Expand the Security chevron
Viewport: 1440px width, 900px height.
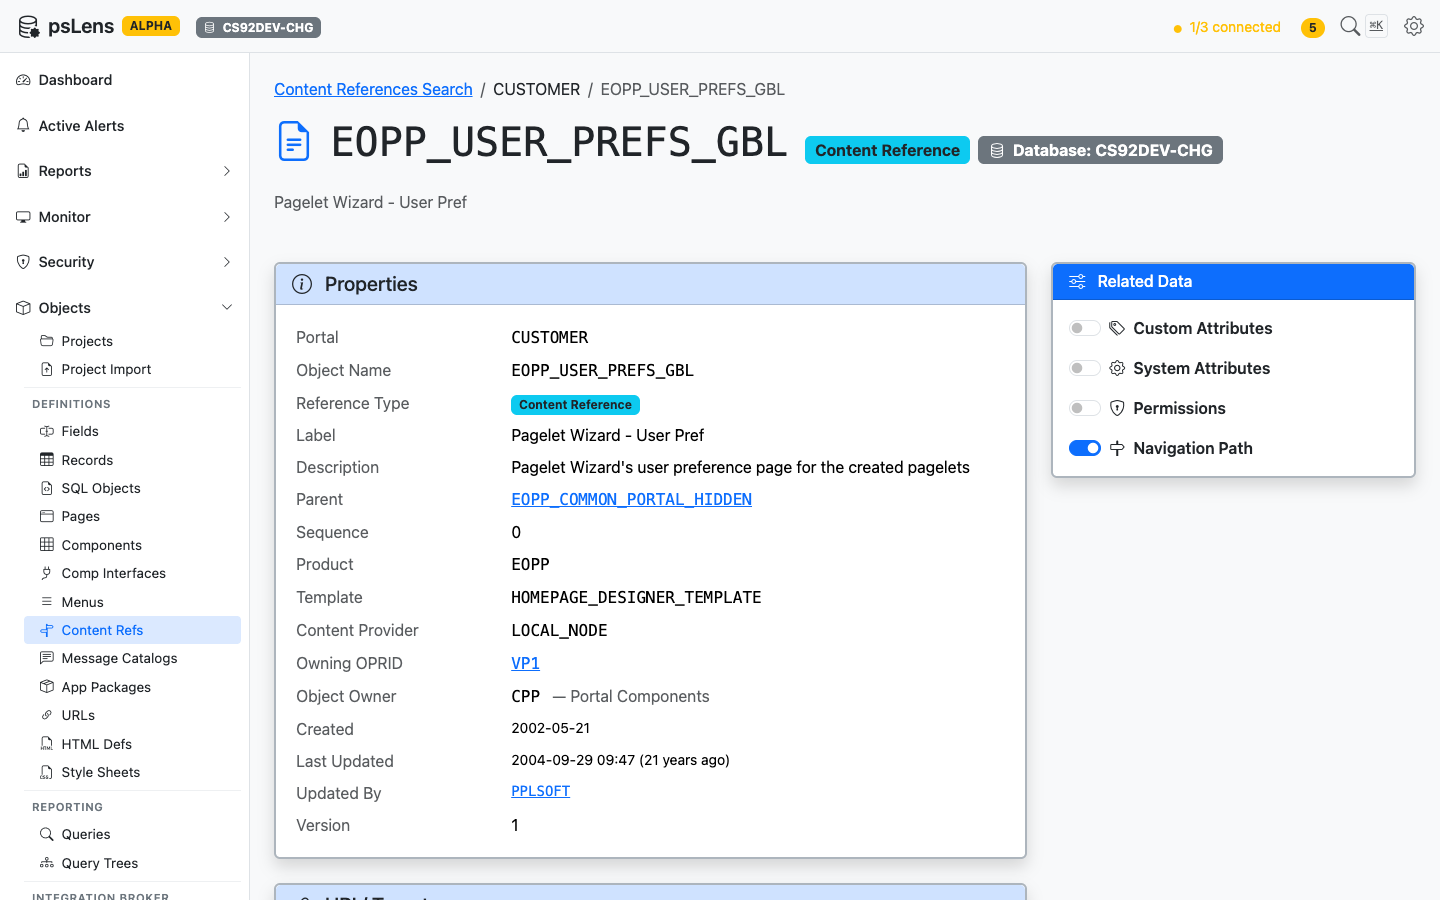[227, 262]
